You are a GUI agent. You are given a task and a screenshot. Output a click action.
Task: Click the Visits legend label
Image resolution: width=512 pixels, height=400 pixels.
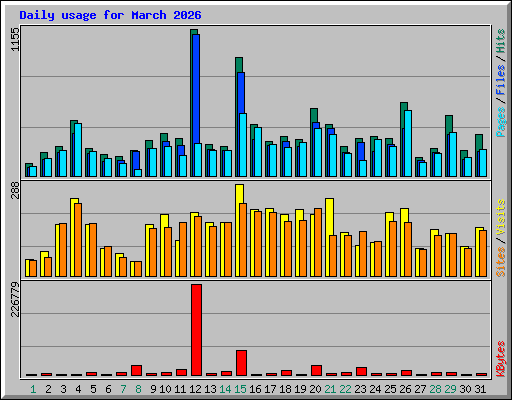point(500,218)
